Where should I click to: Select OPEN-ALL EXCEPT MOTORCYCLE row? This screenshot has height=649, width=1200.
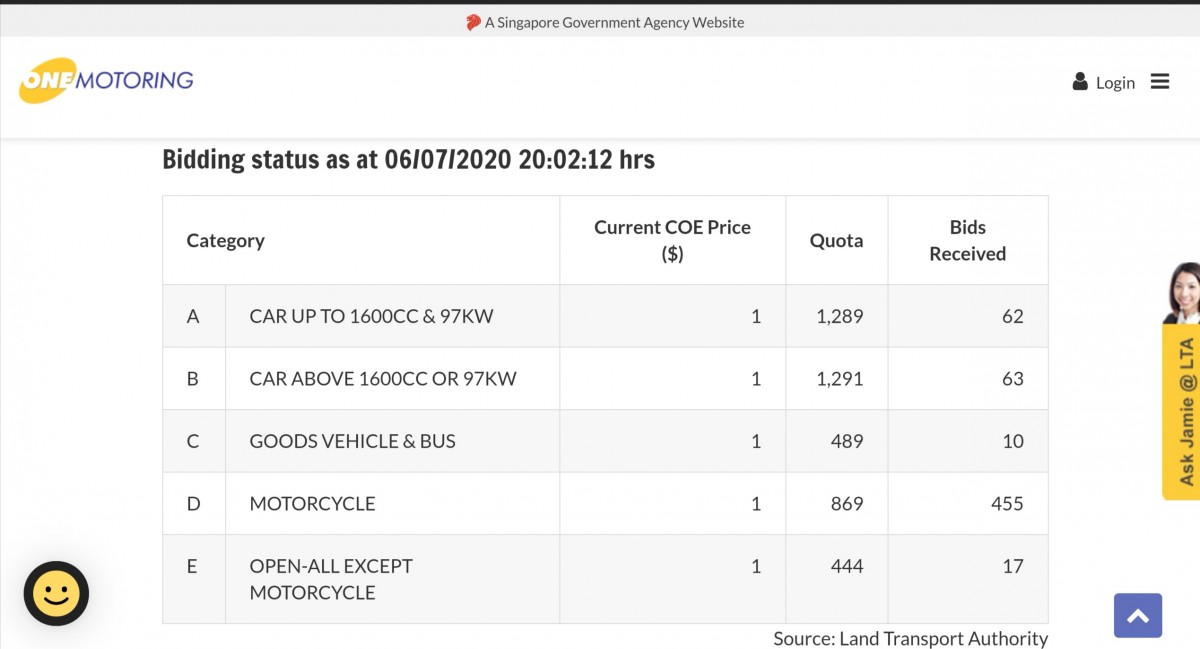pos(605,579)
